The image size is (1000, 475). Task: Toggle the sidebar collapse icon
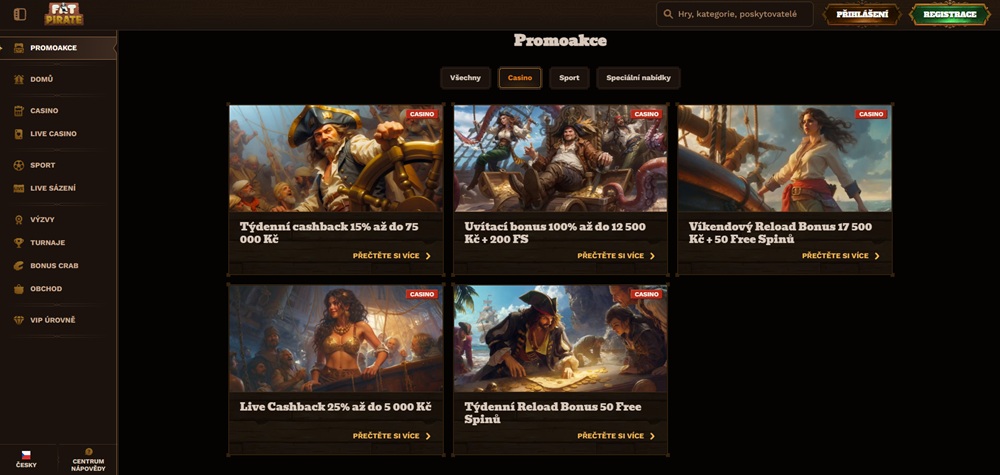point(20,14)
